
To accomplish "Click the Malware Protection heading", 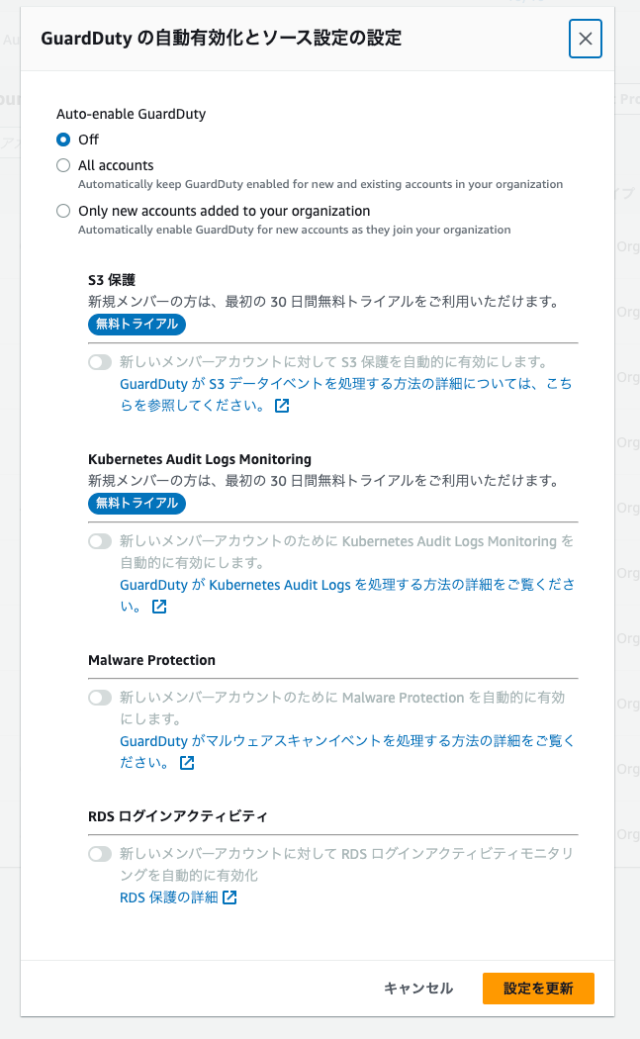I will point(152,660).
